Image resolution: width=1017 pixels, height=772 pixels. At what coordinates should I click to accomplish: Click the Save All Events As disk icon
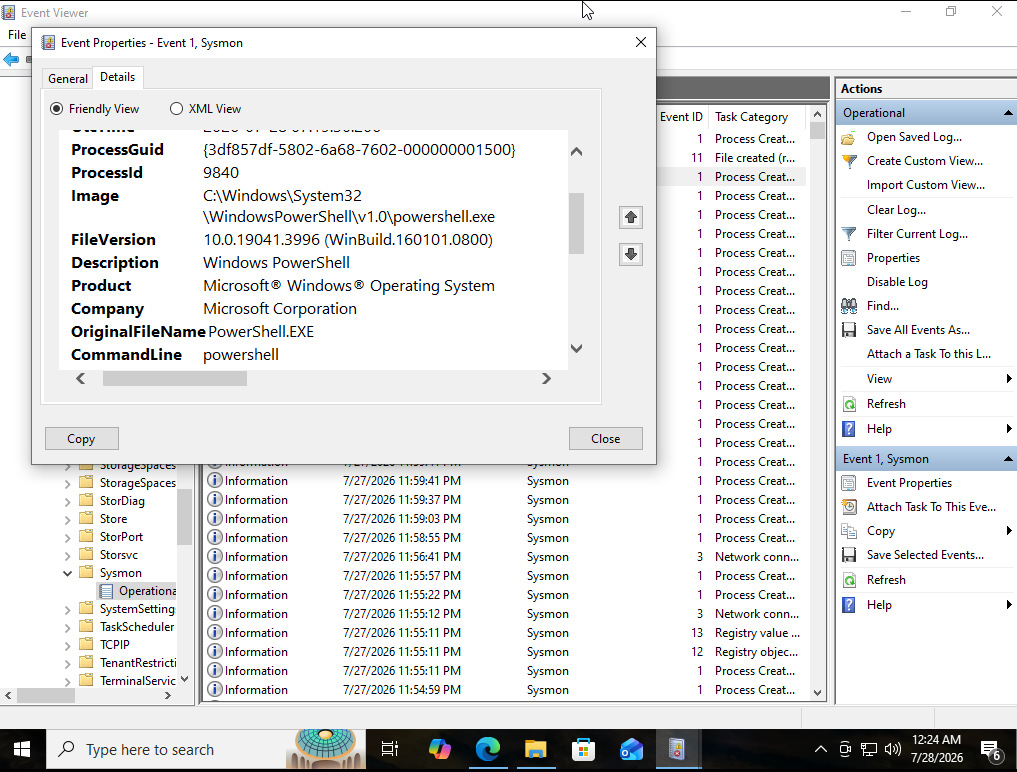coord(848,330)
